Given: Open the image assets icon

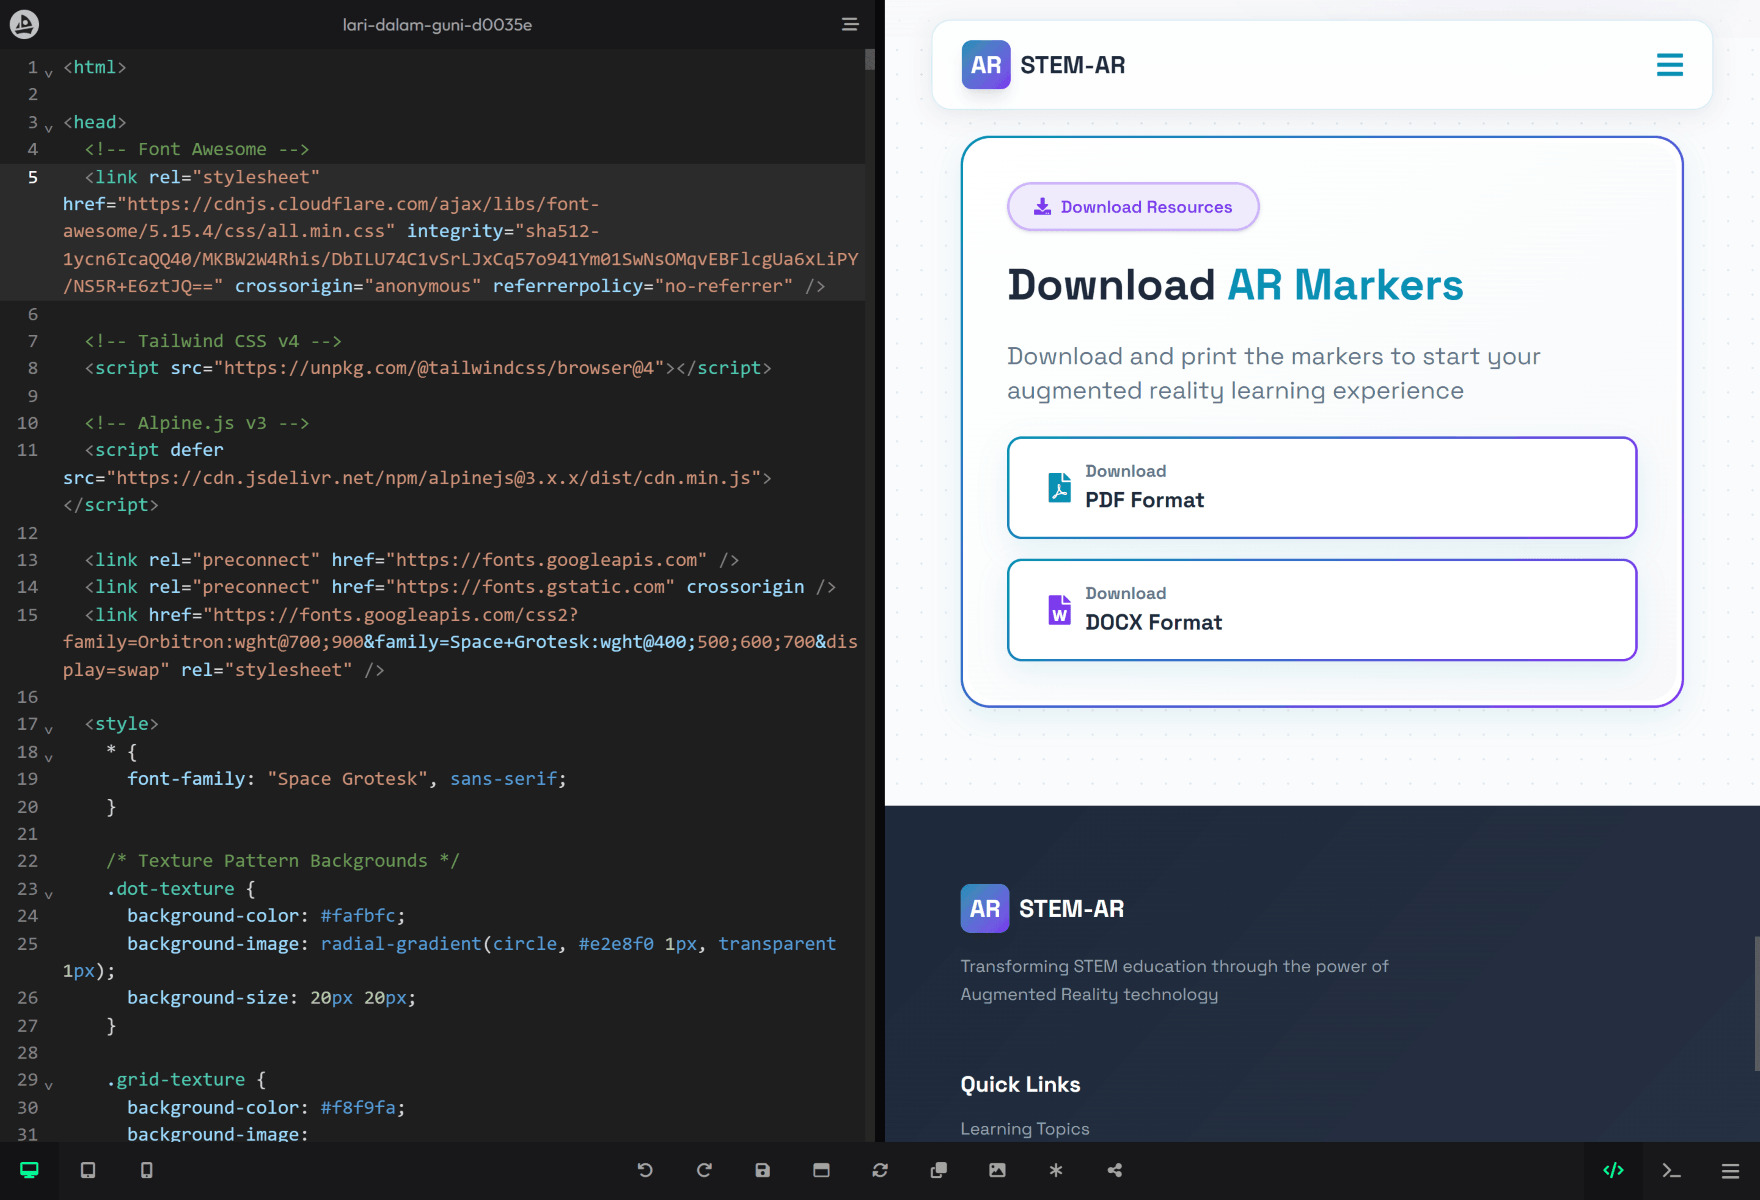Looking at the screenshot, I should click(997, 1170).
